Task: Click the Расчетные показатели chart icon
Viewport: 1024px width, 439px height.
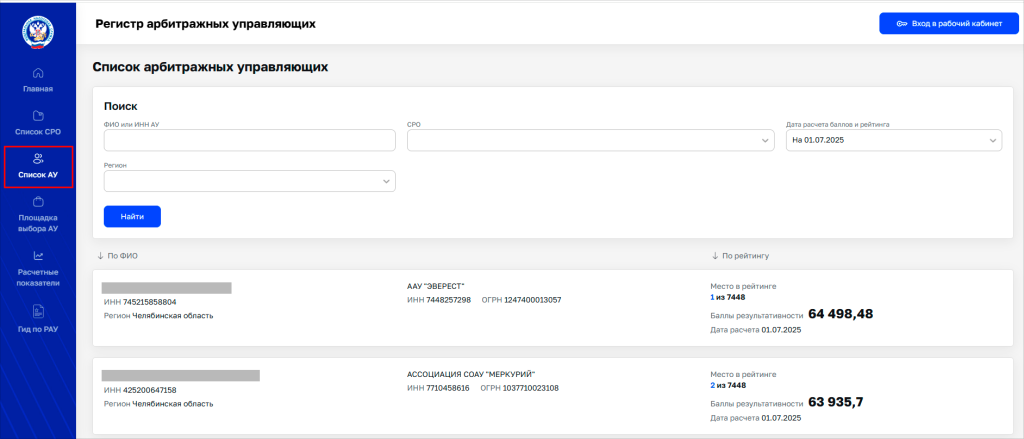Action: pos(38,256)
